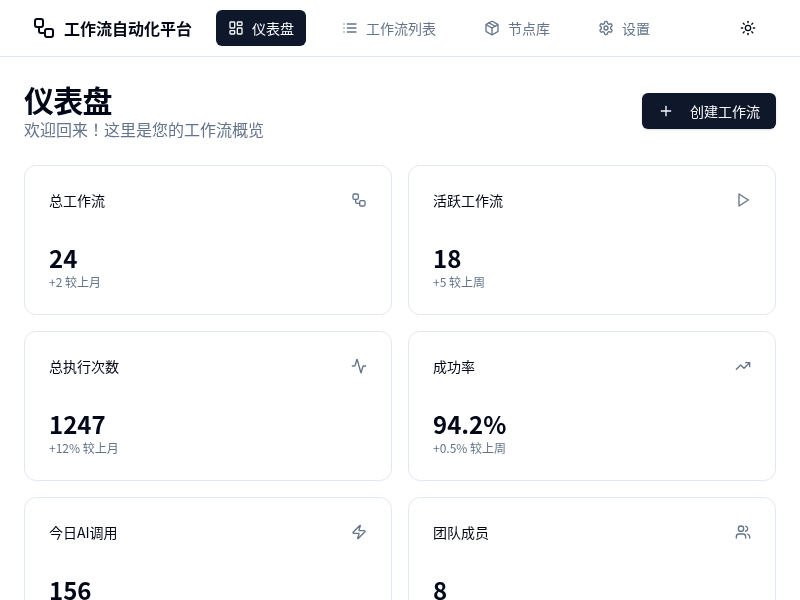
Task: Select the 总工作流 card showing 24
Action: point(208,240)
